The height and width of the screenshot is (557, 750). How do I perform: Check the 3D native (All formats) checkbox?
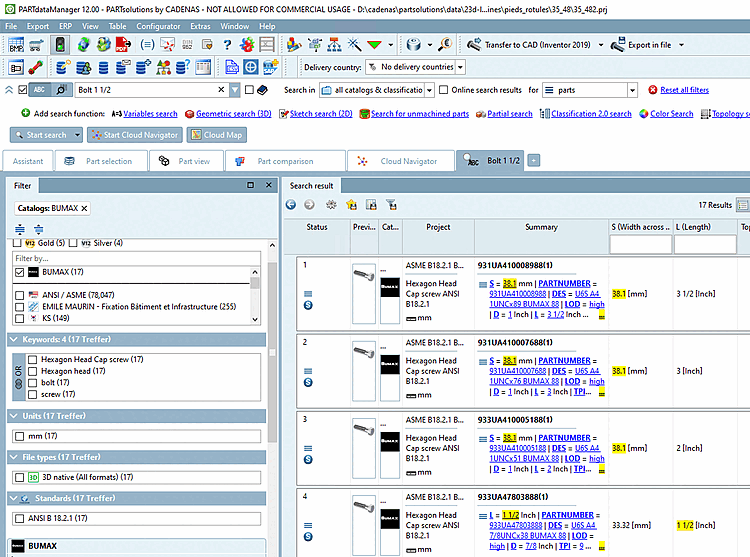20,478
